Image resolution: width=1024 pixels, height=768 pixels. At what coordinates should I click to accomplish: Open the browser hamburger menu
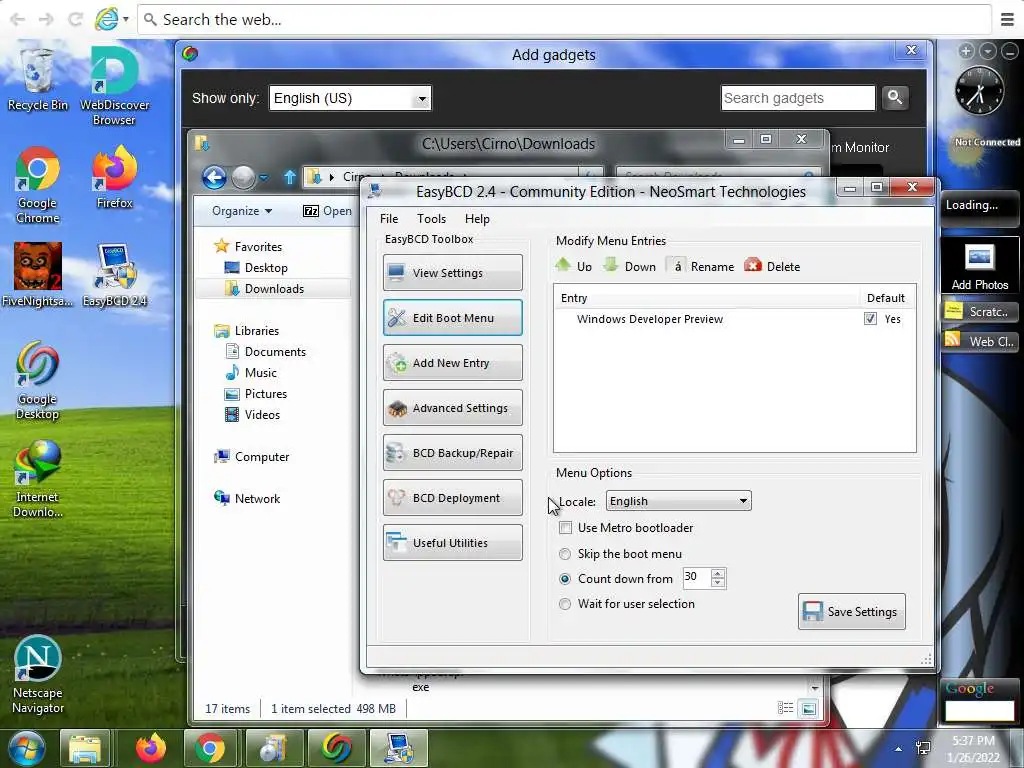pyautogui.click(x=1008, y=20)
